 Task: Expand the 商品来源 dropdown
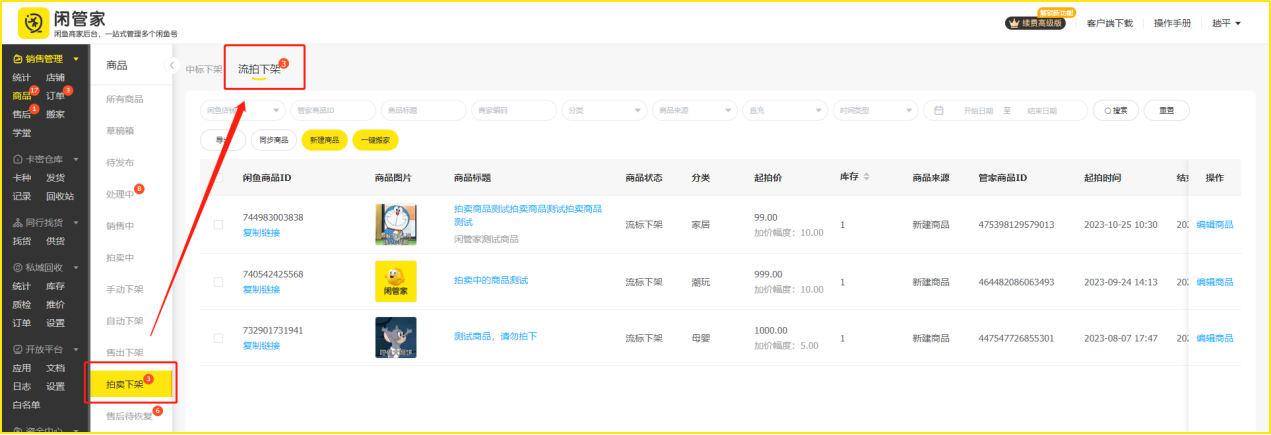pos(693,110)
